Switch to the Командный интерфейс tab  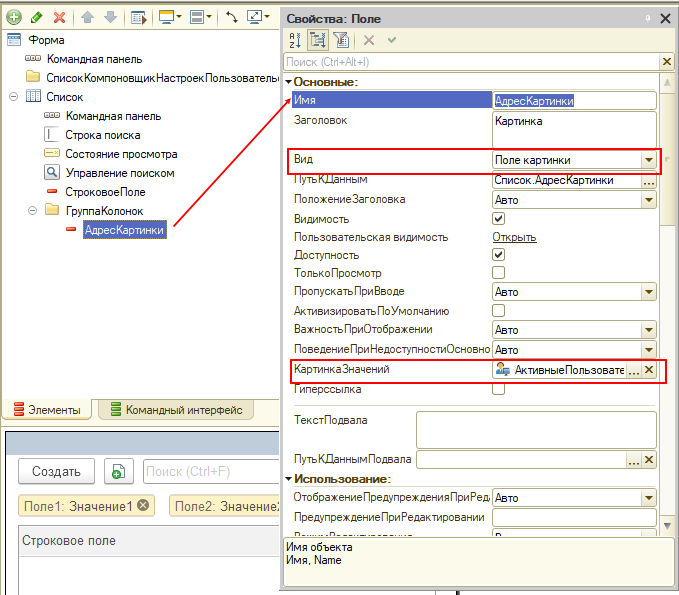tap(178, 409)
